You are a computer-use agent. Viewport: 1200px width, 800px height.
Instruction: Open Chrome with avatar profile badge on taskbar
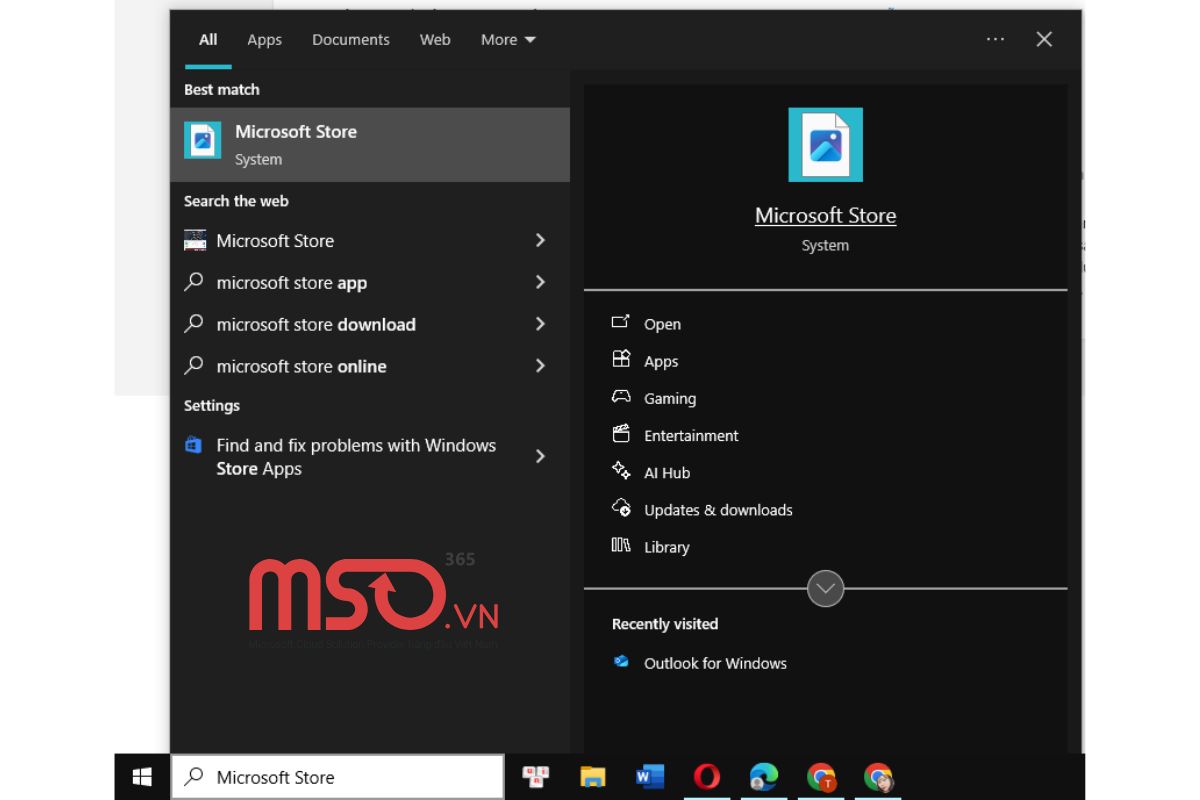(878, 777)
